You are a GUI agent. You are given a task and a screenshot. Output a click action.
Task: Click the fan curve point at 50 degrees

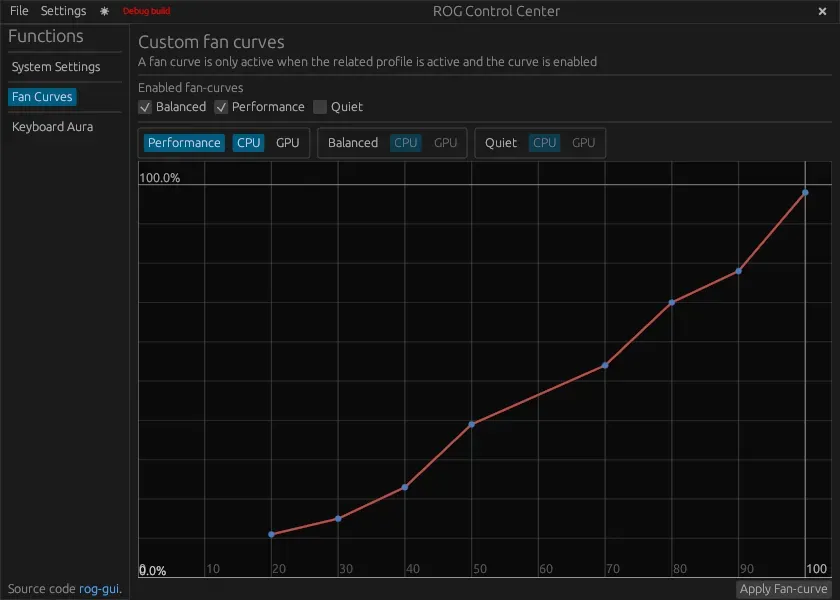click(x=472, y=423)
